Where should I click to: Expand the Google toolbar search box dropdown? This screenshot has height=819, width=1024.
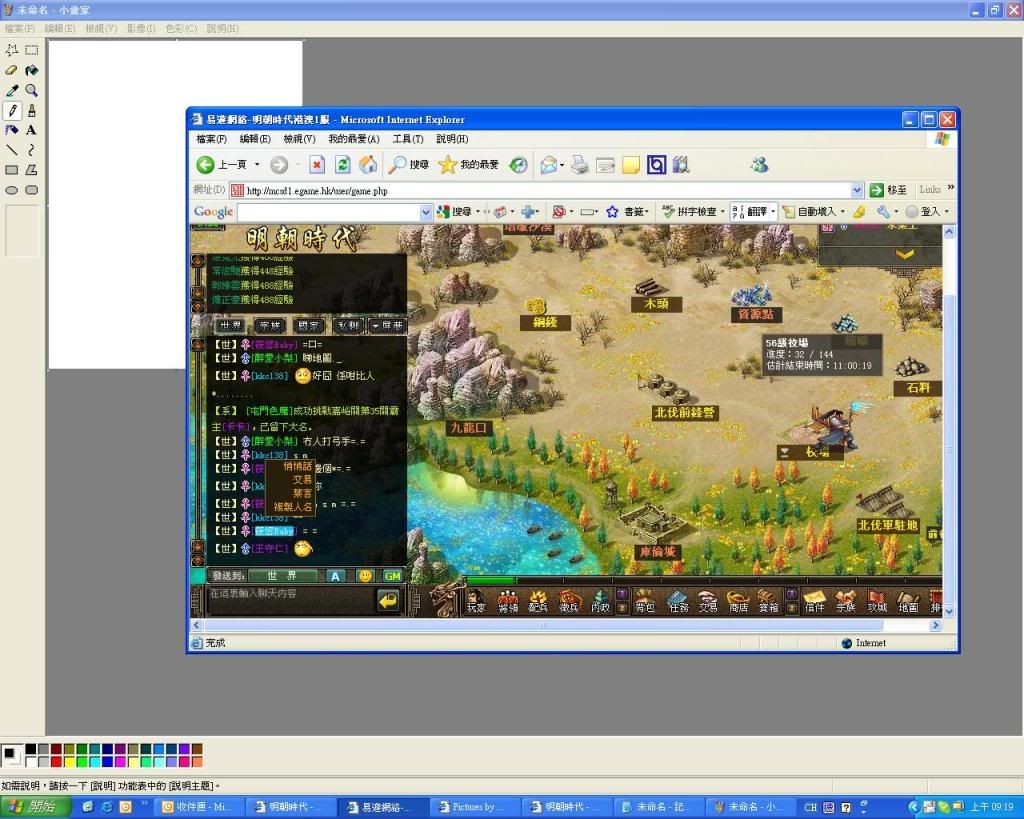click(x=426, y=212)
